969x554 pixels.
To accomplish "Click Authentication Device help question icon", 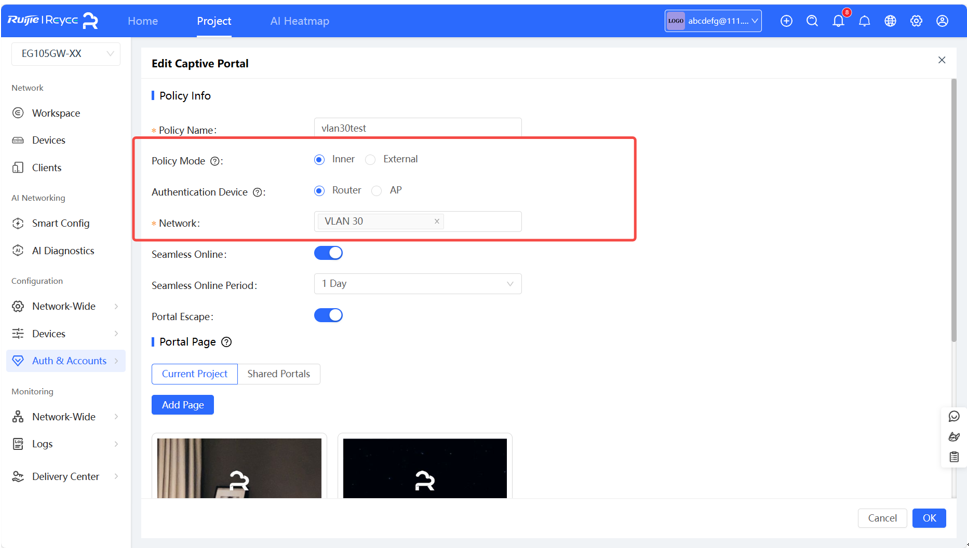I will click(257, 192).
